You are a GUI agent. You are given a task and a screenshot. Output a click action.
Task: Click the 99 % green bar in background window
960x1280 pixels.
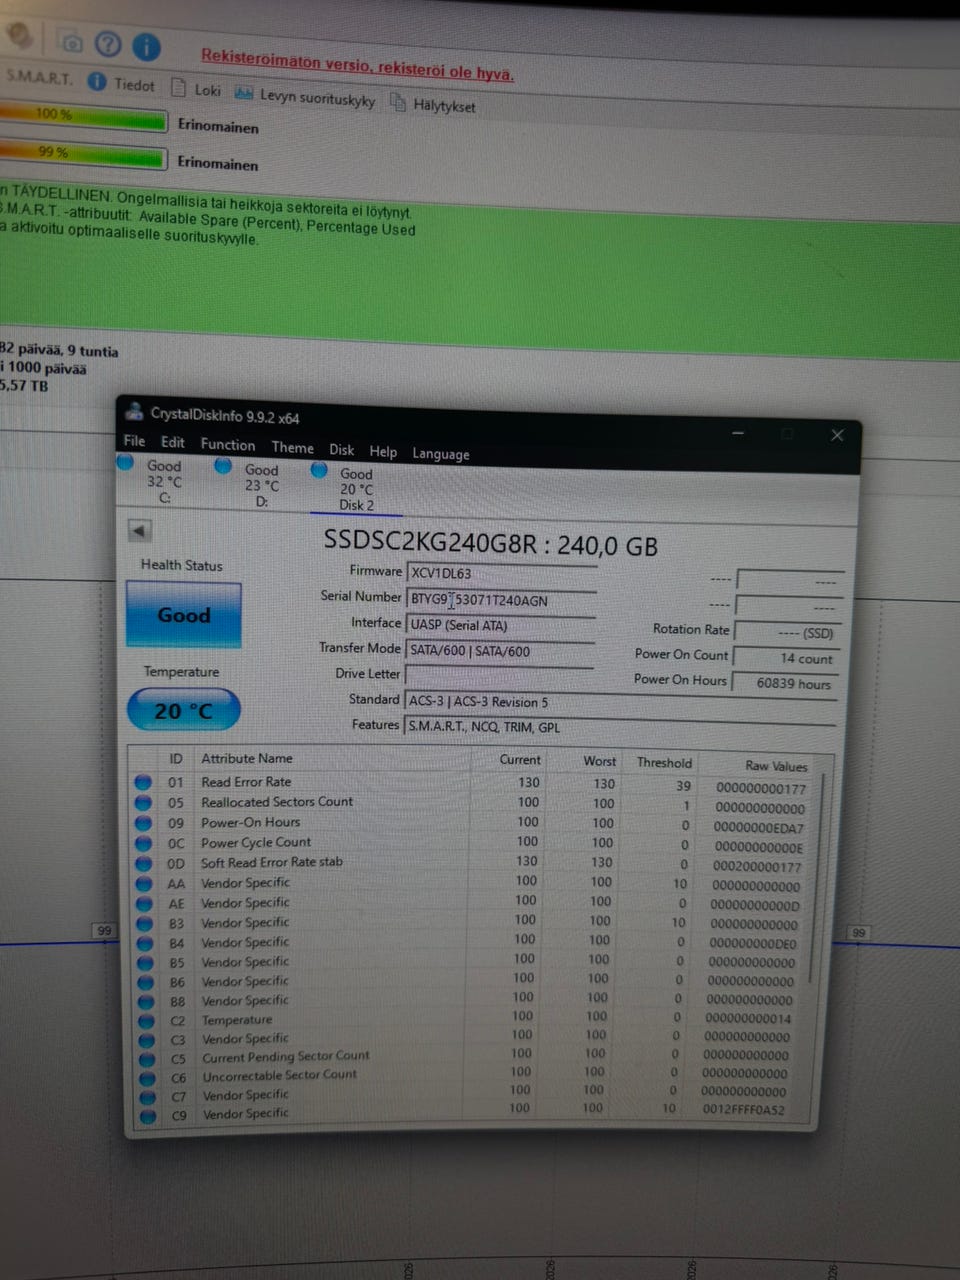(x=81, y=154)
